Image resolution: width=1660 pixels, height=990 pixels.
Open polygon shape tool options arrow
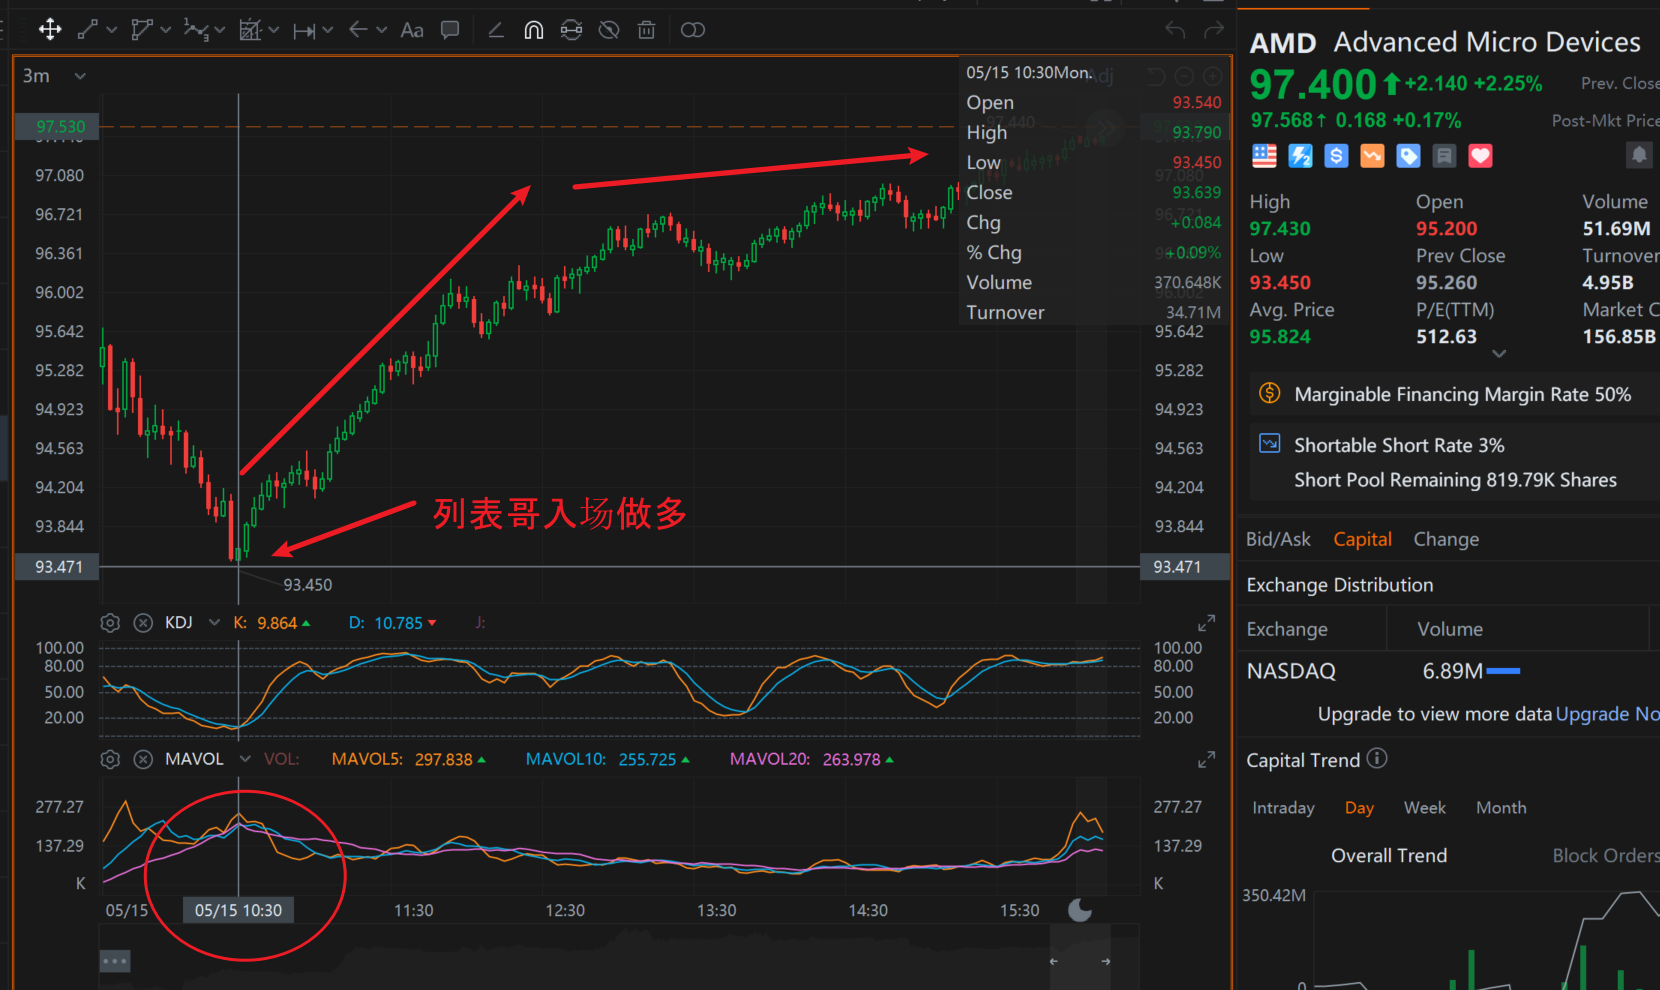tap(165, 30)
